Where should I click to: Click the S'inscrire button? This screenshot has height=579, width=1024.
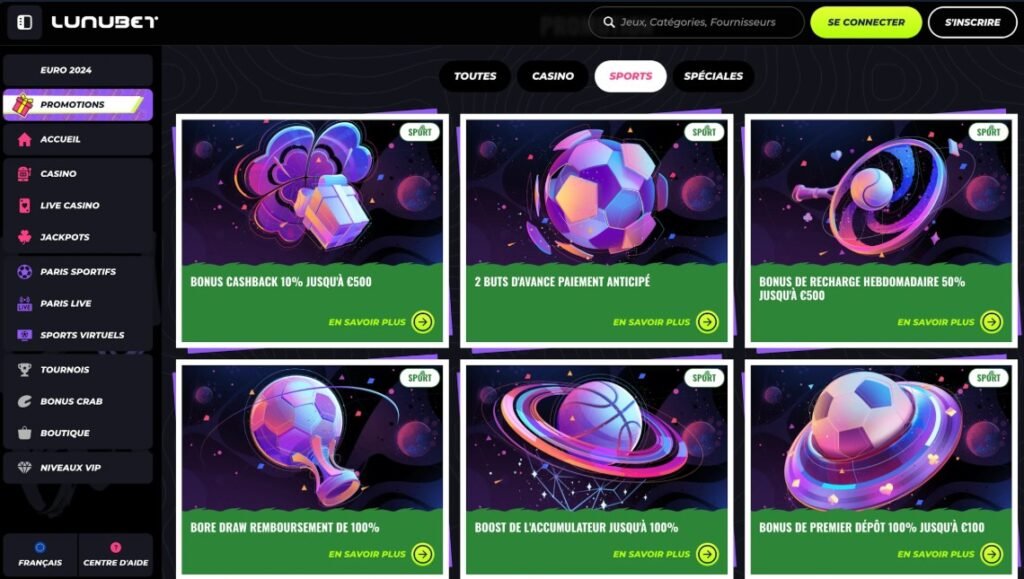(x=972, y=22)
